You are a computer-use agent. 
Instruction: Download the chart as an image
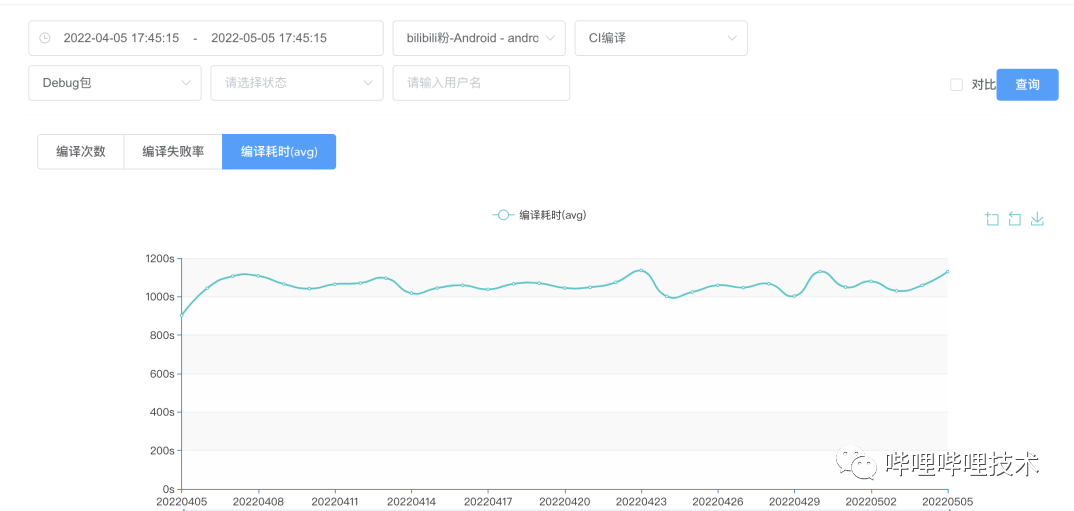coord(1037,219)
